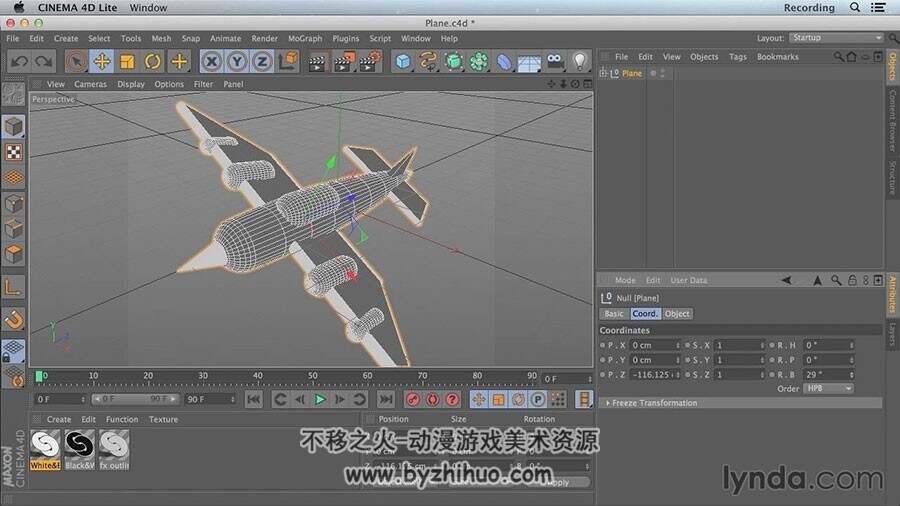The height and width of the screenshot is (506, 900).
Task: Select the Black material swatch
Action: (x=79, y=450)
